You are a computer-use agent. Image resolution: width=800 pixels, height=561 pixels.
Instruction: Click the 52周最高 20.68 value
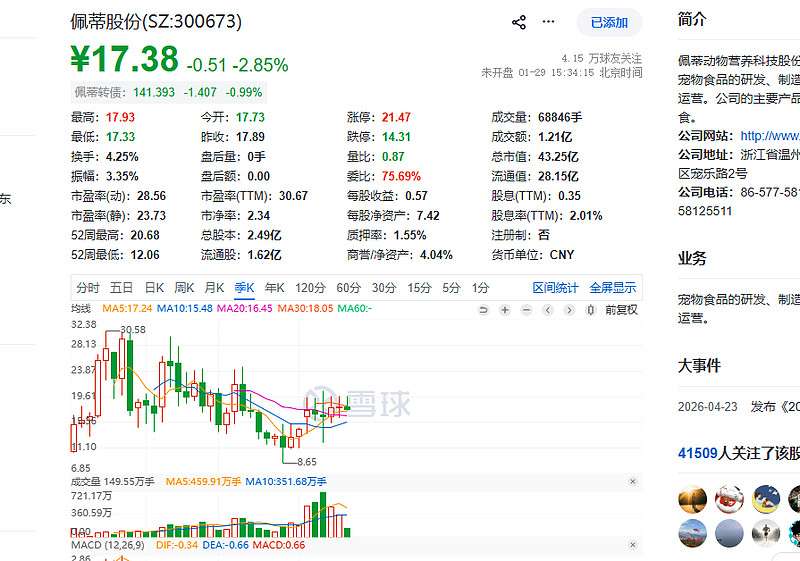pos(145,235)
